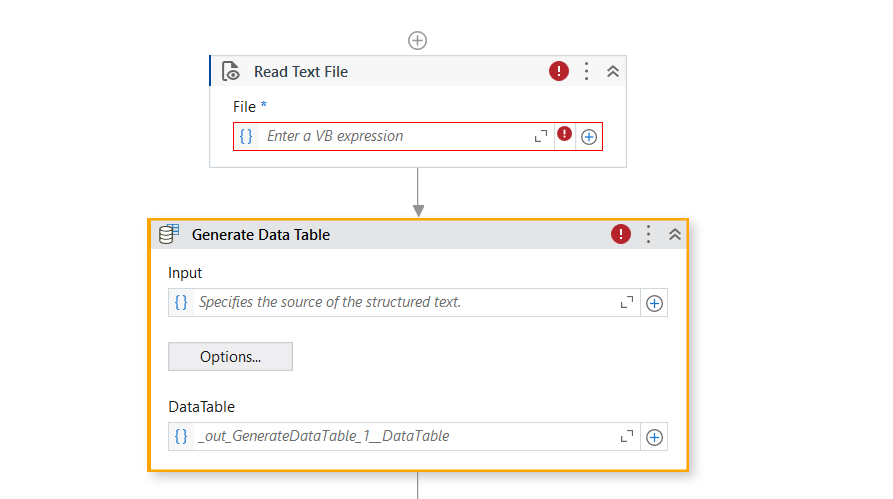The height and width of the screenshot is (499, 893).
Task: Click the Options... button
Action: 230,357
